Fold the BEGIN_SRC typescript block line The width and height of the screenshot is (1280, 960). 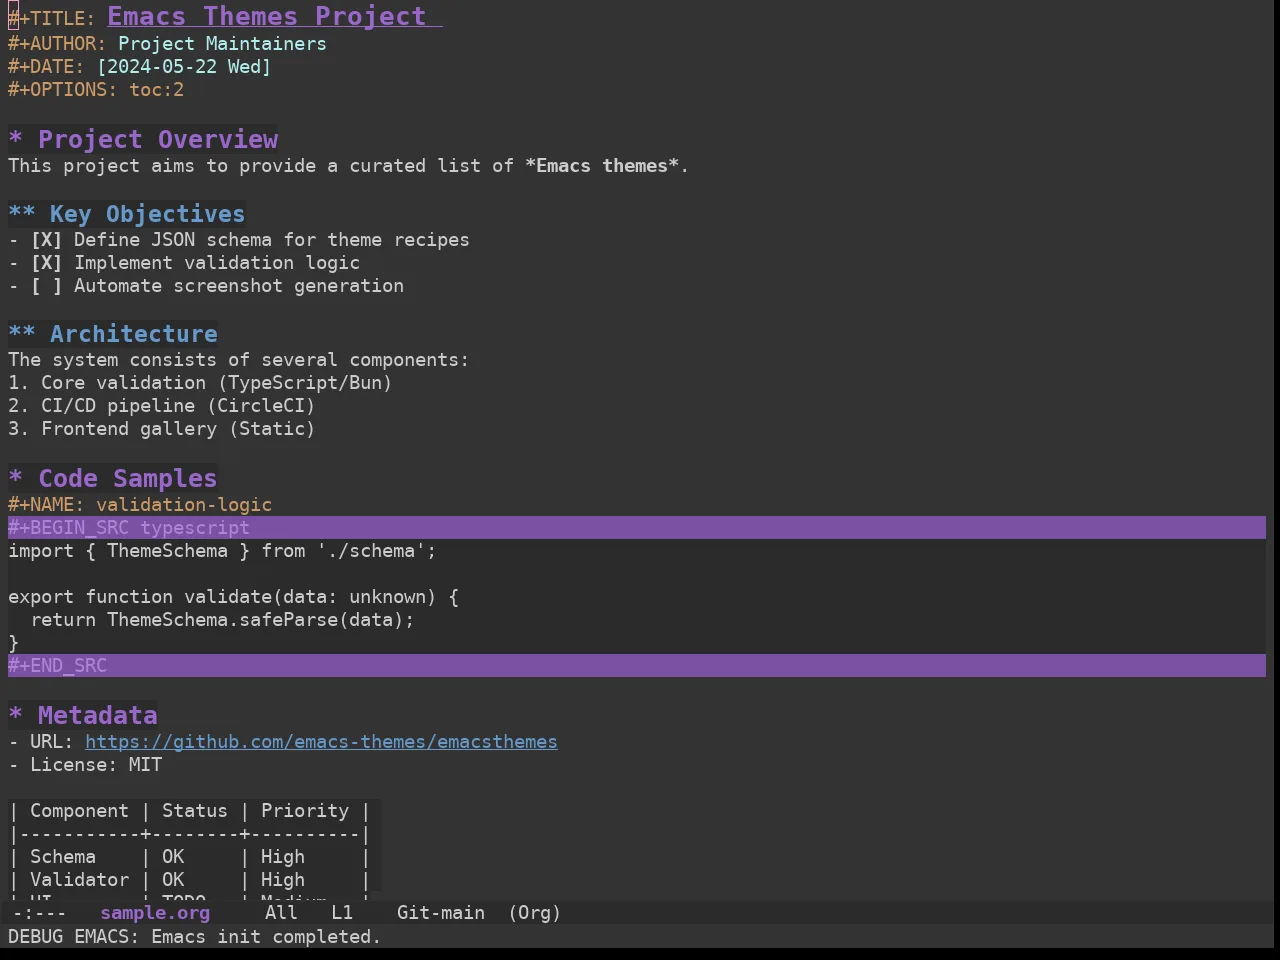[x=637, y=528]
